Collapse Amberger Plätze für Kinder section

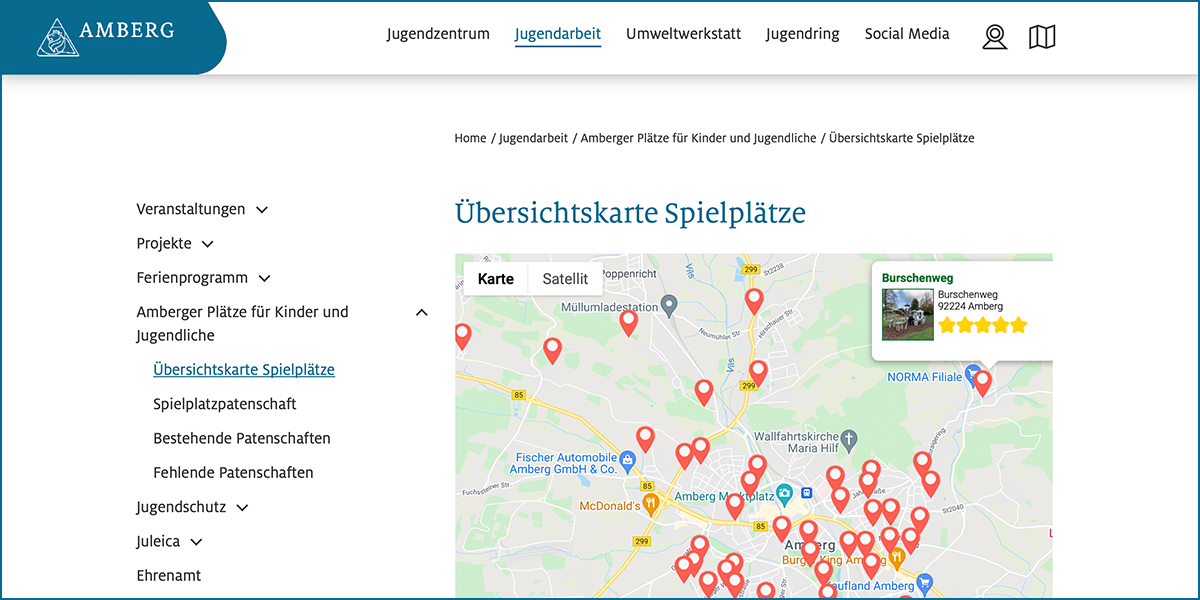click(x=421, y=312)
